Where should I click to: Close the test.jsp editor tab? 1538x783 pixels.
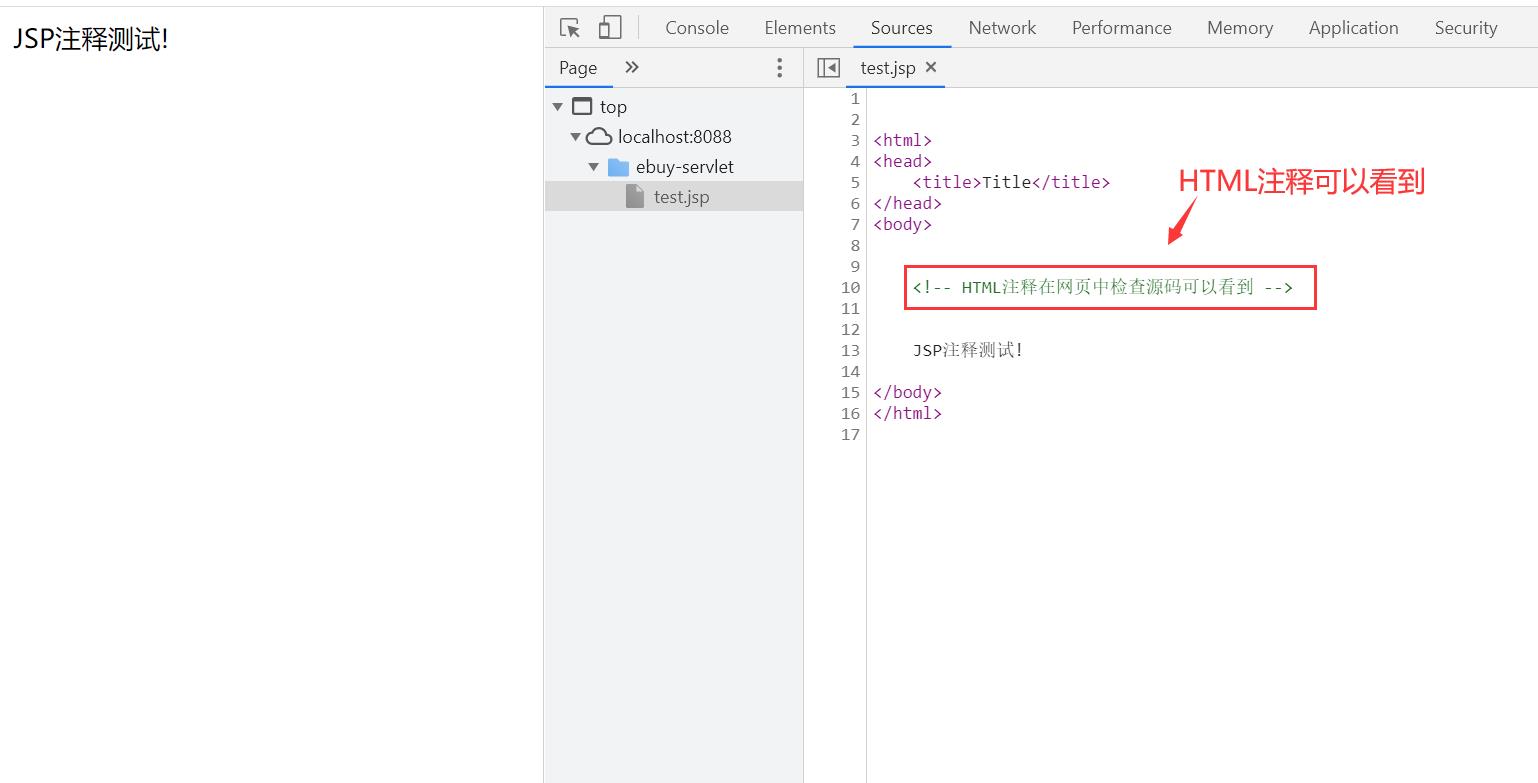[x=931, y=67]
